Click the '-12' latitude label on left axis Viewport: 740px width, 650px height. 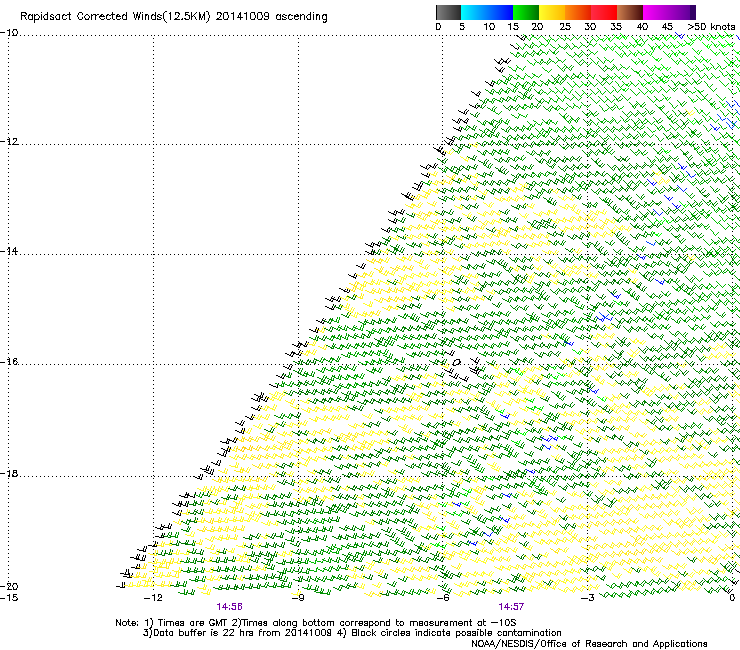(9, 142)
